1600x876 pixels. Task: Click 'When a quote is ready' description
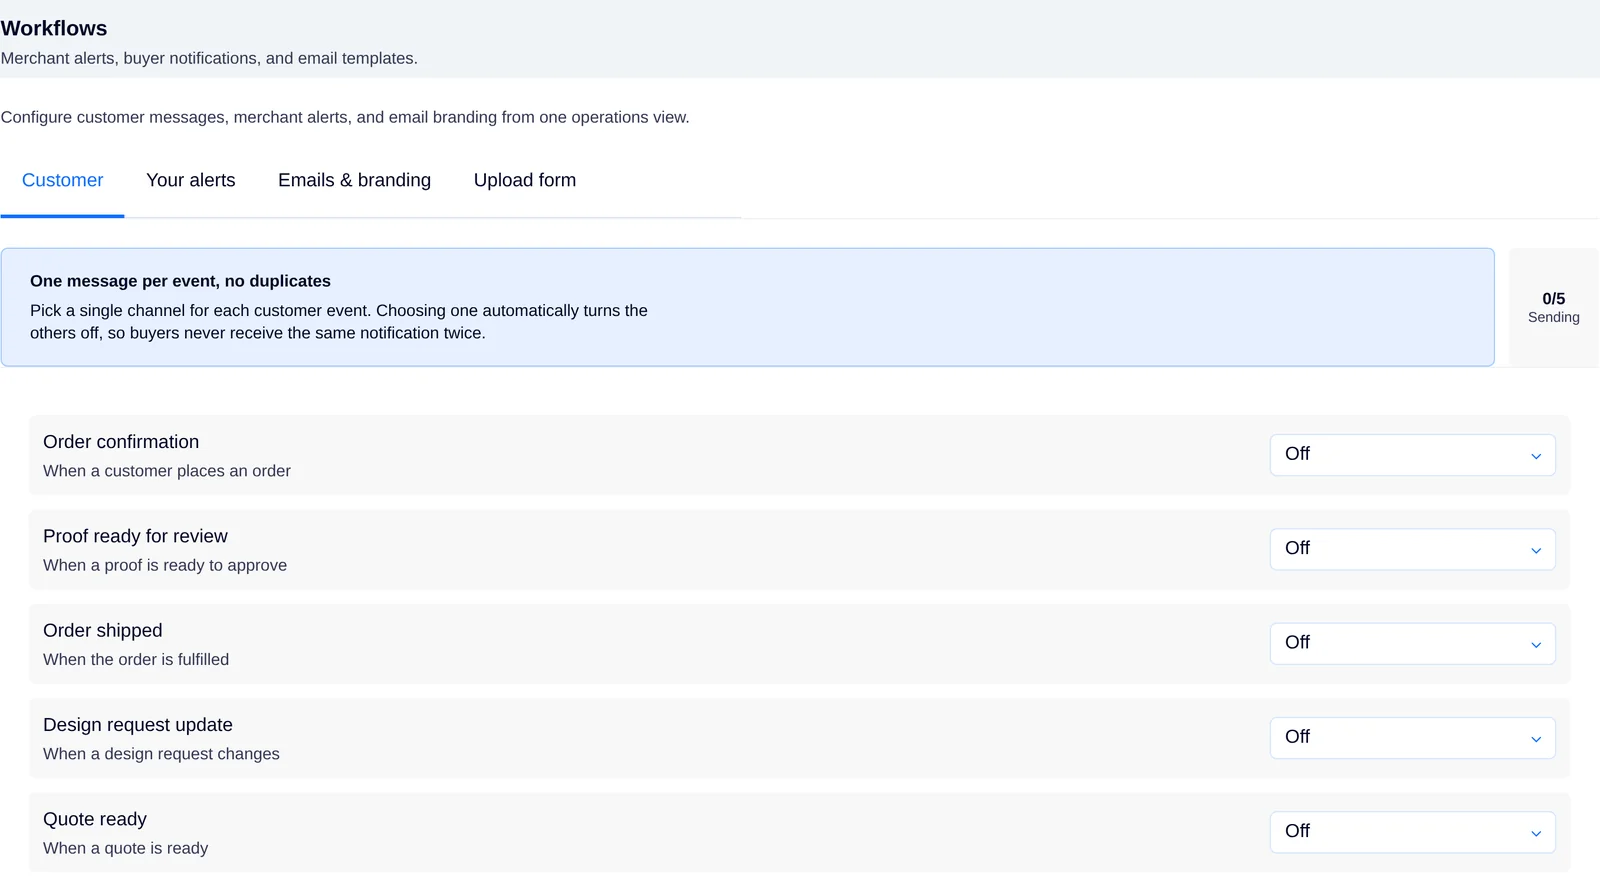[x=126, y=848]
